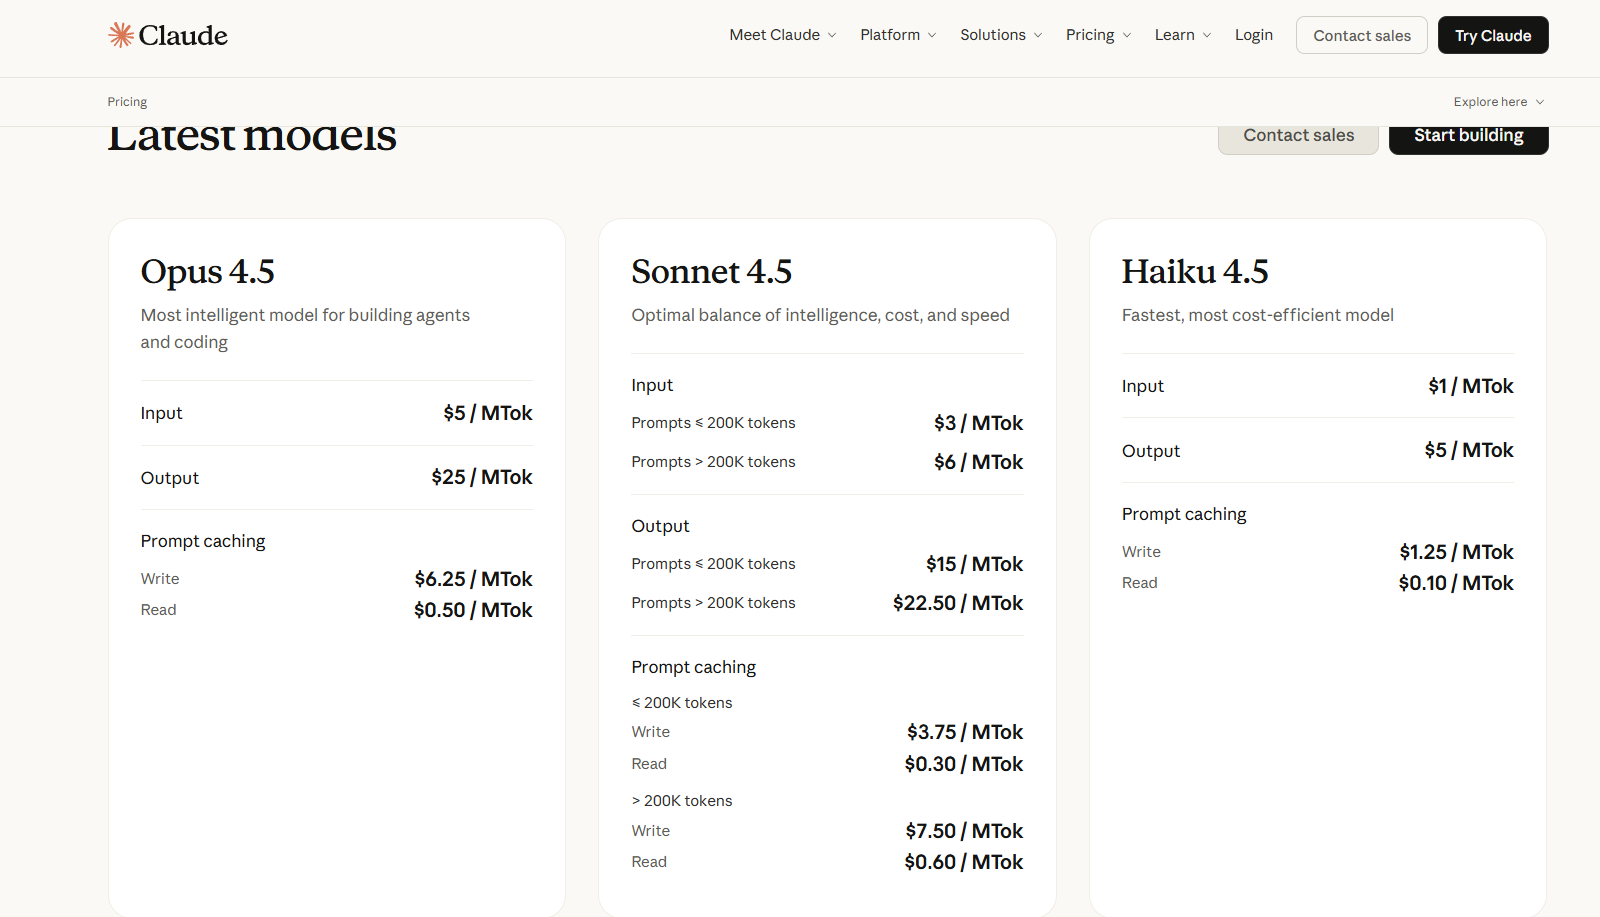Click 'Optimal balance of intelligence, cost, and speed'
The width and height of the screenshot is (1600, 917).
click(x=820, y=315)
